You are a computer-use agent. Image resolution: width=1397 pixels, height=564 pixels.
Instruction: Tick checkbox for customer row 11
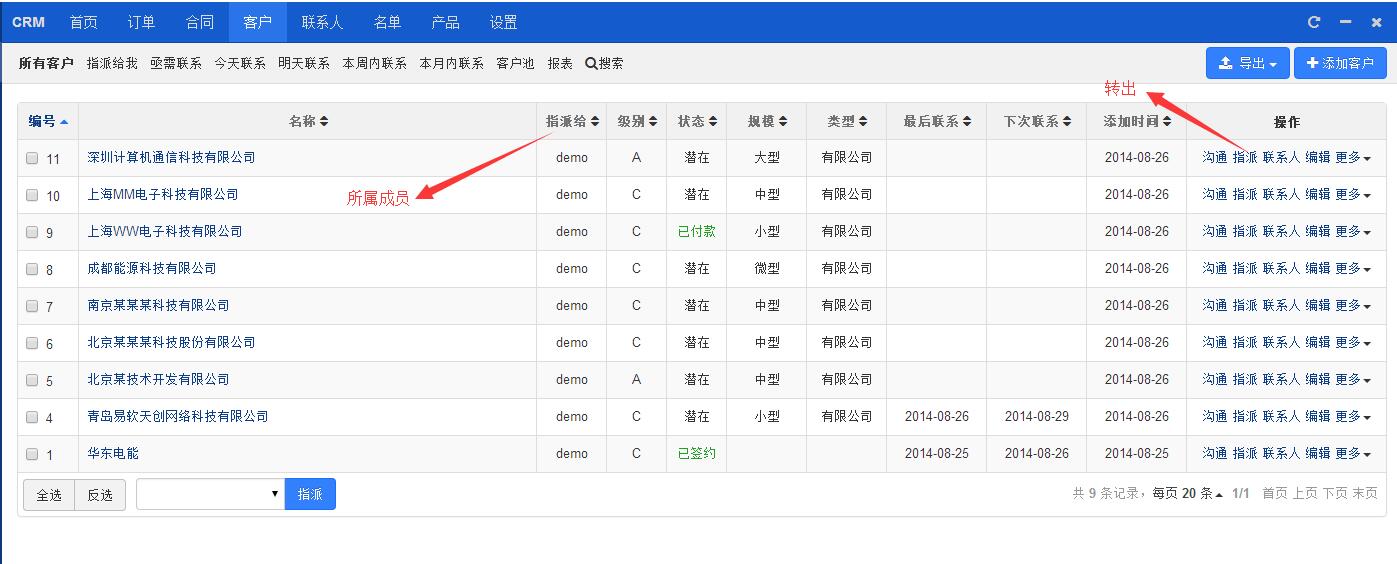coord(32,158)
